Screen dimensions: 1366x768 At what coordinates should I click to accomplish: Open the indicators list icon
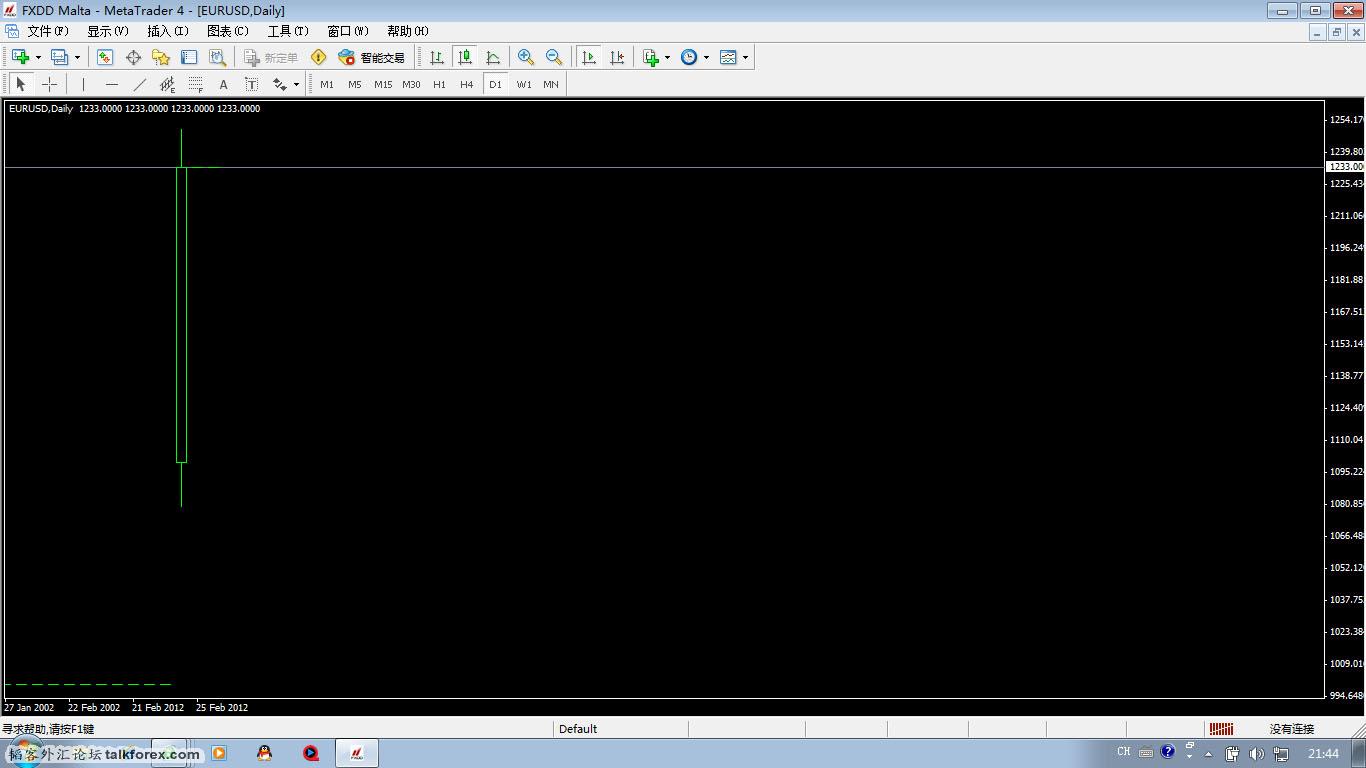[x=651, y=57]
